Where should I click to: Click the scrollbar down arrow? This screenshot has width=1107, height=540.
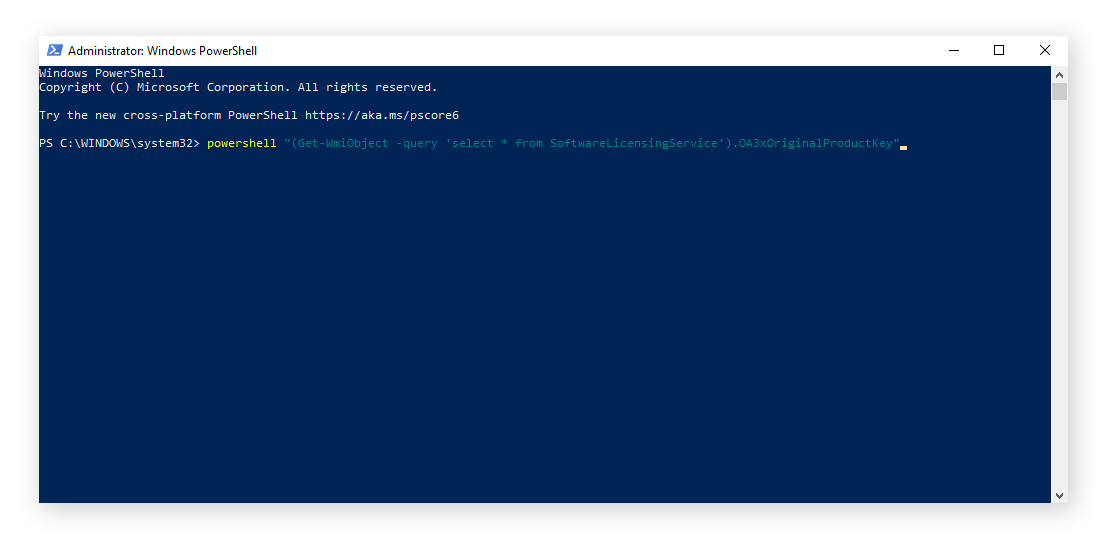tap(1059, 495)
